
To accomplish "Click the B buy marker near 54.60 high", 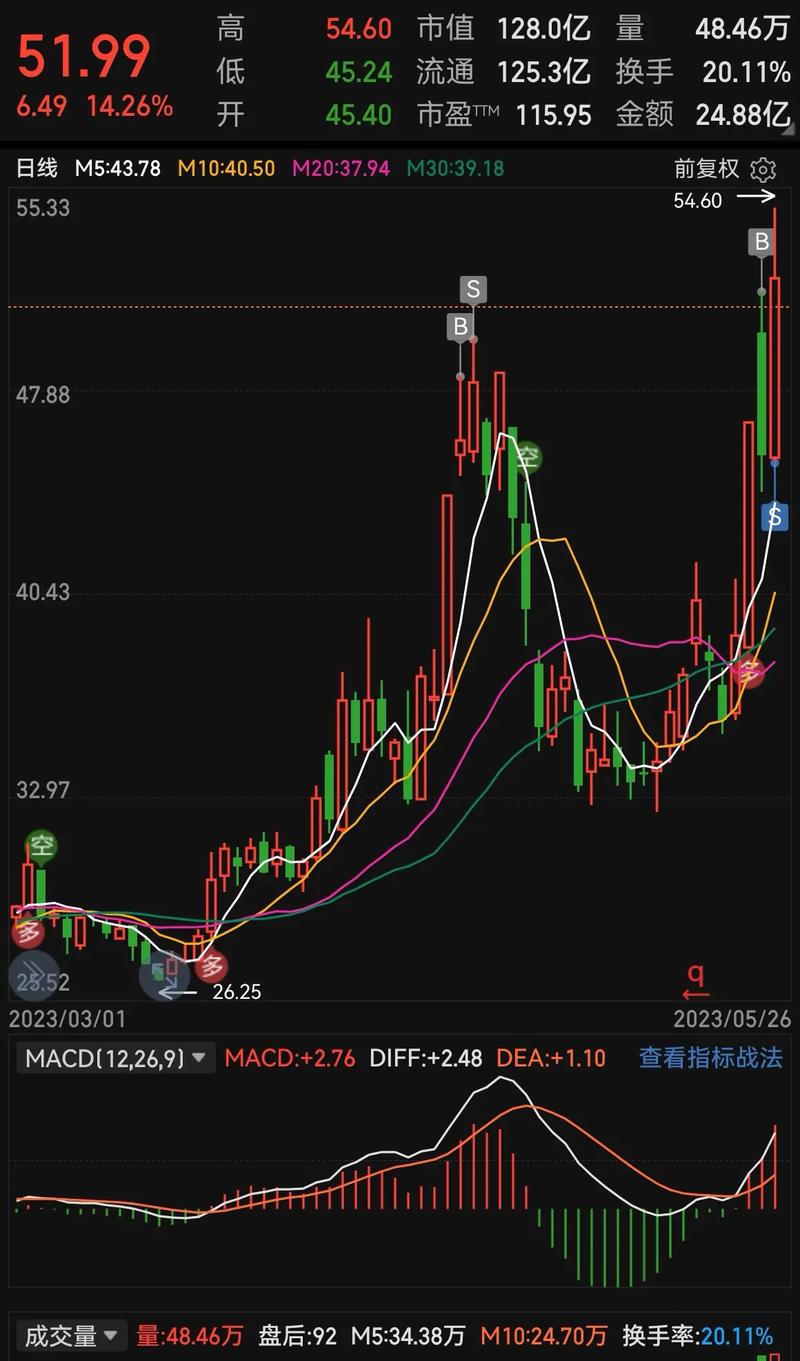I will point(762,241).
